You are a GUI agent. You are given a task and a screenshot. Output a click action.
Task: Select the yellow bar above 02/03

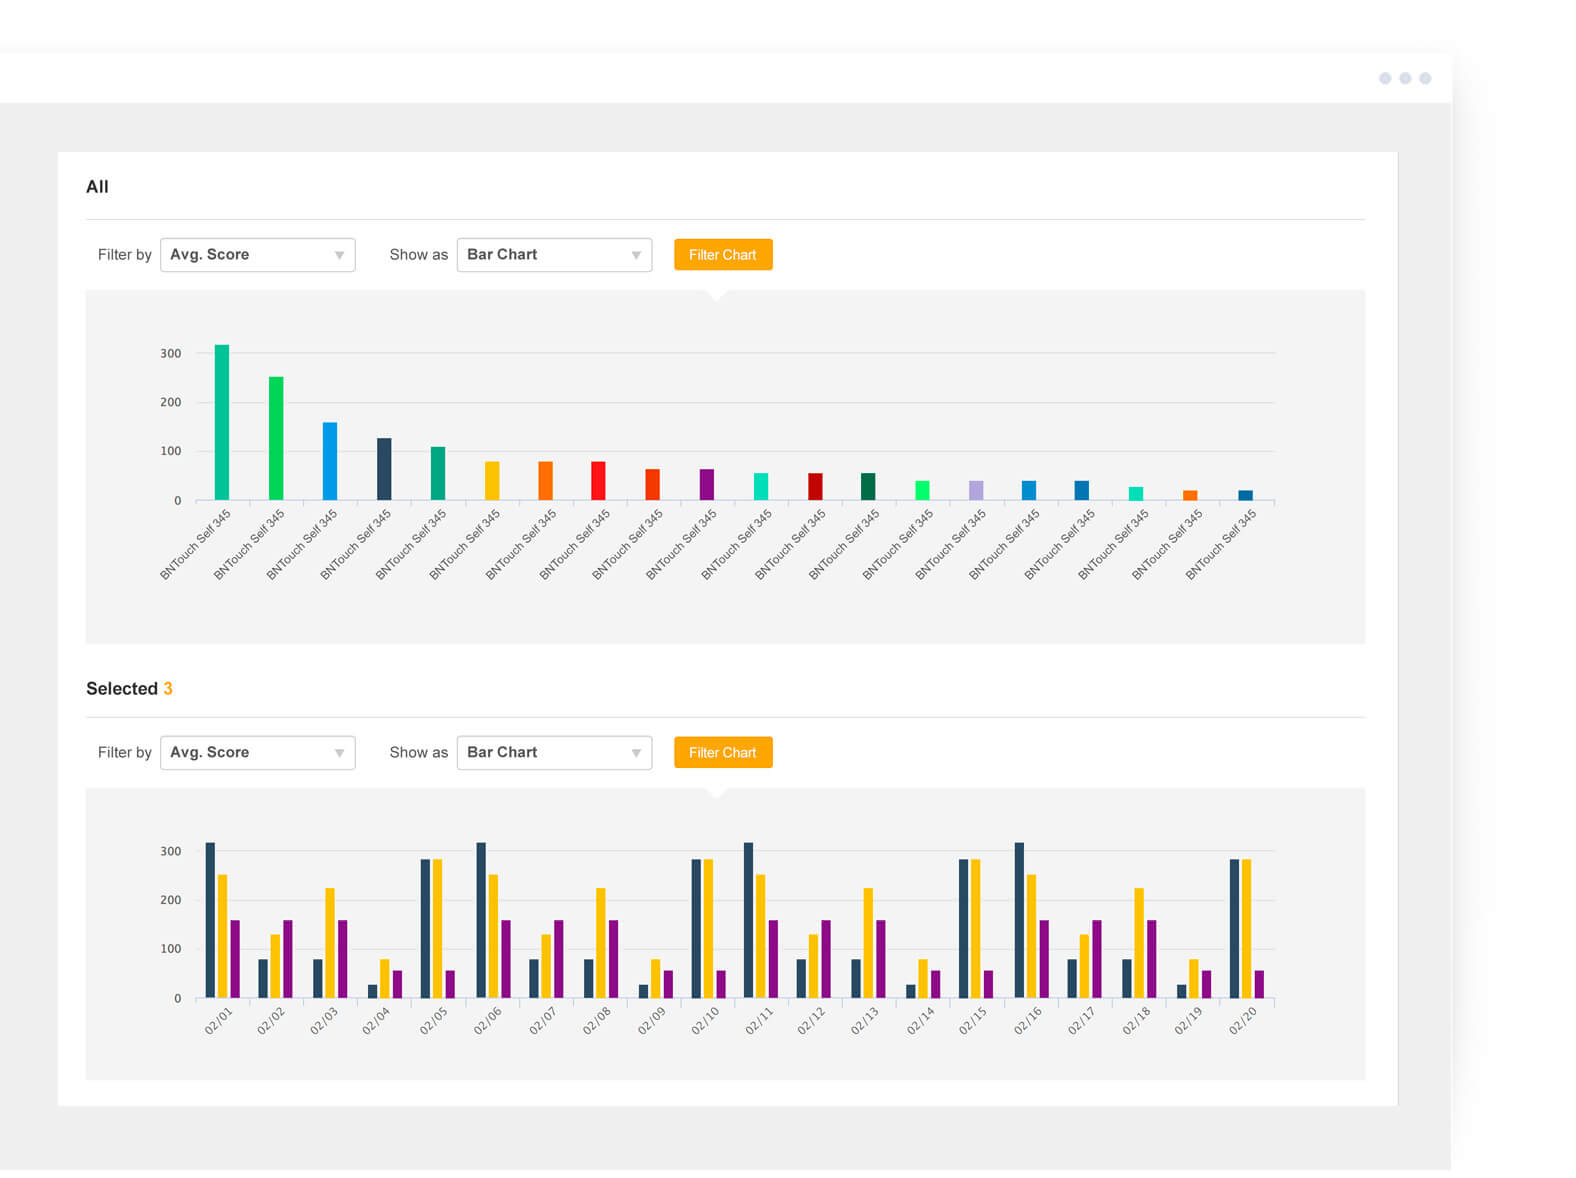[330, 943]
